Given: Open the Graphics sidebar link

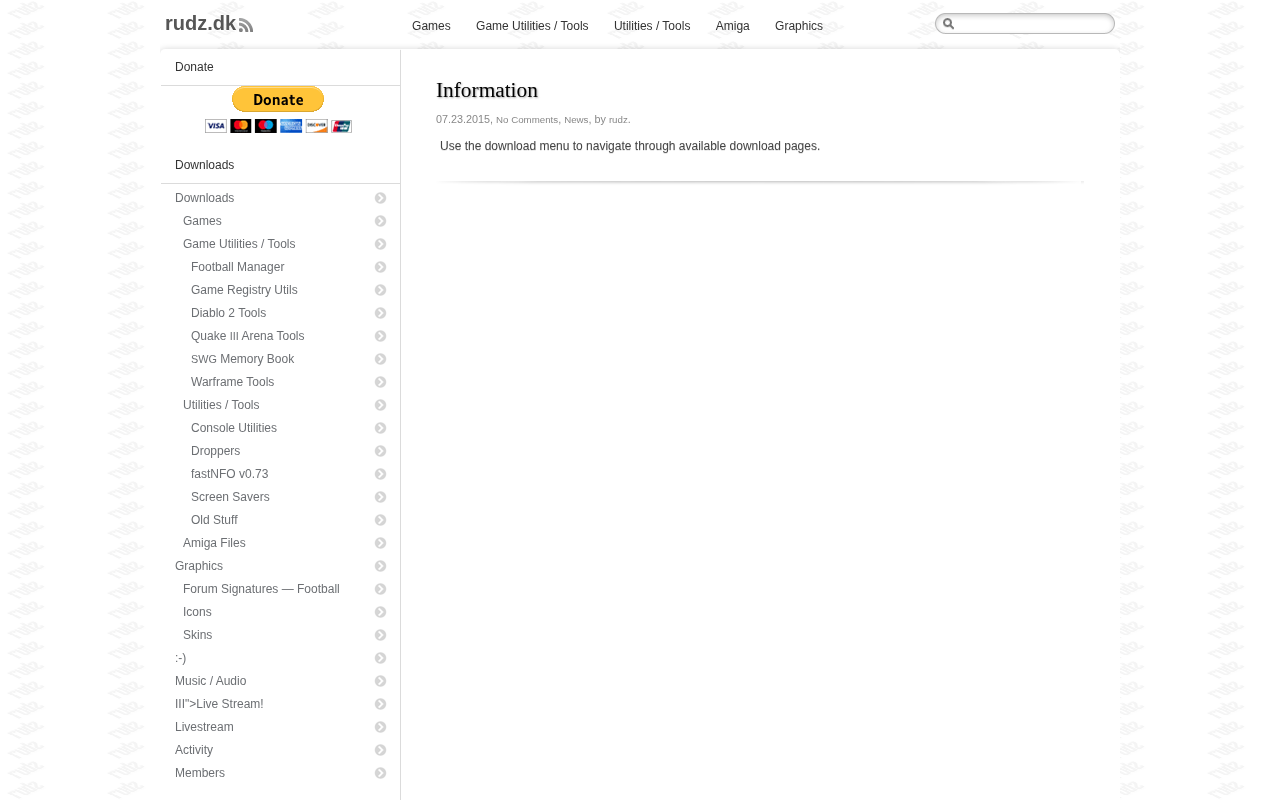Looking at the screenshot, I should pyautogui.click(x=199, y=566).
